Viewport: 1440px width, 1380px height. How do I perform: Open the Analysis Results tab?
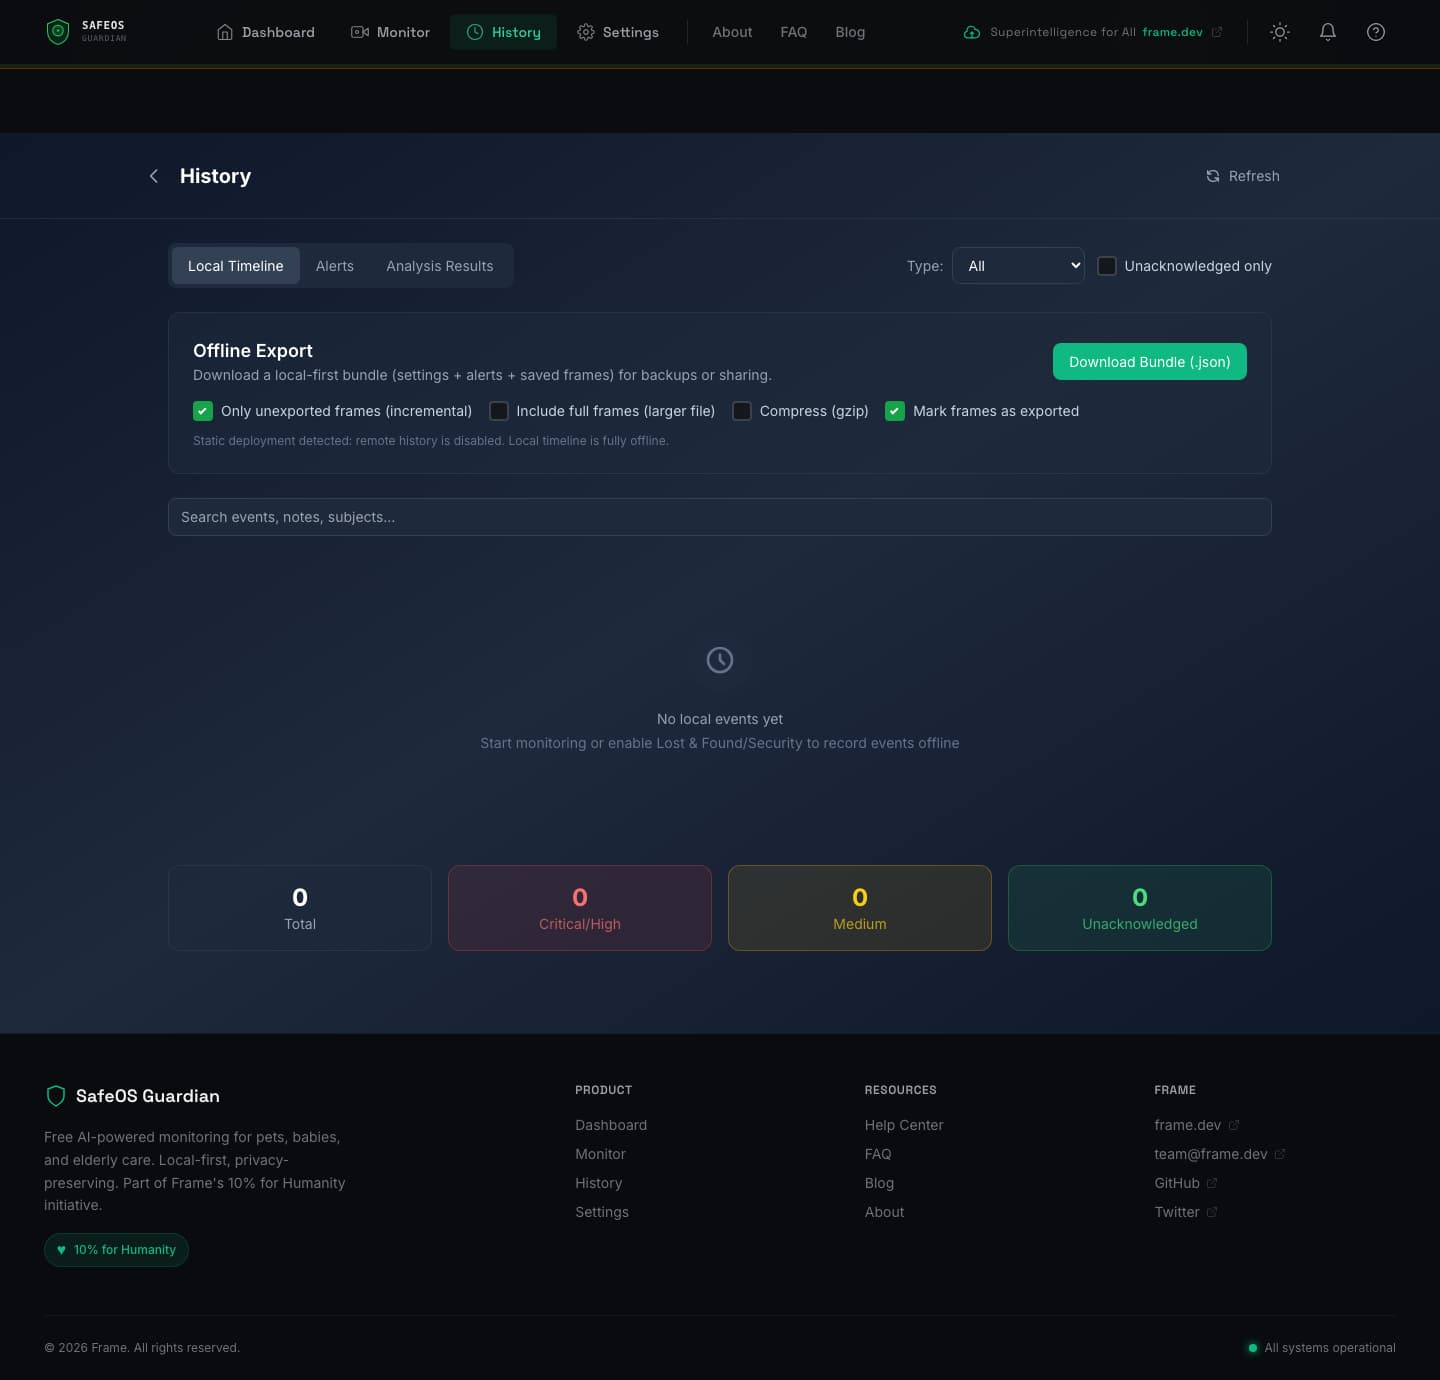click(x=440, y=266)
